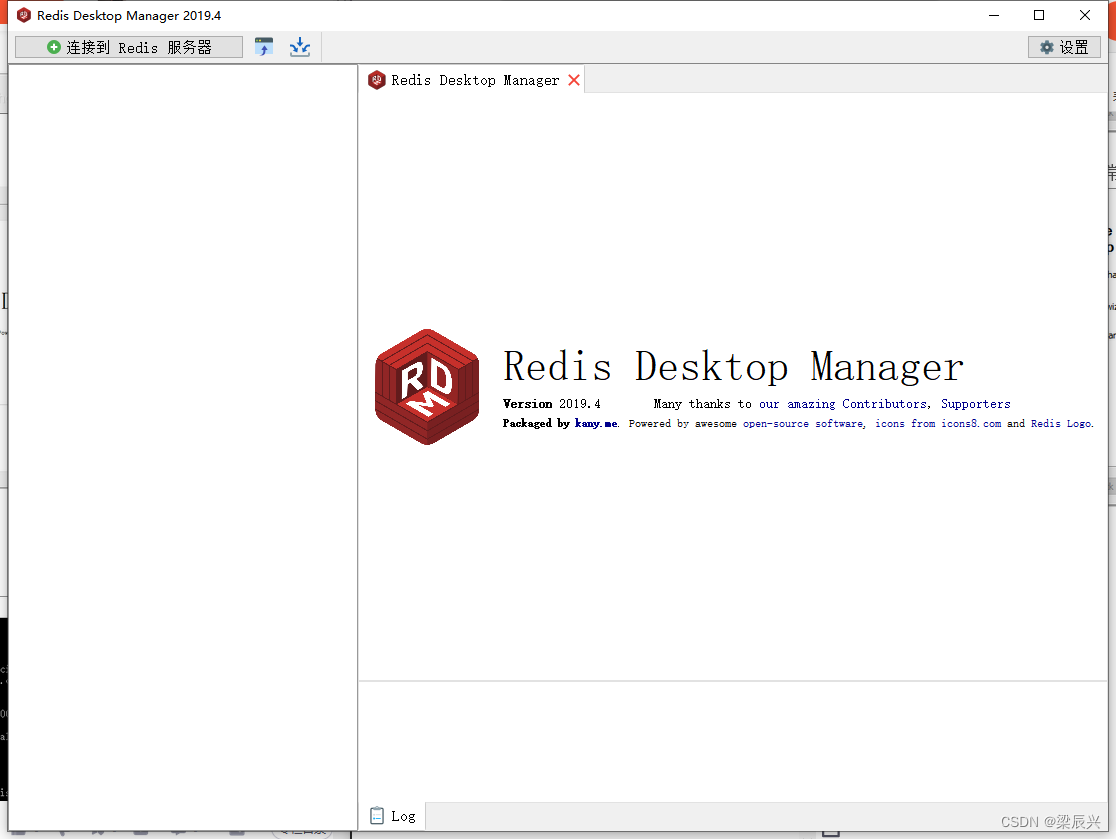Image resolution: width=1116 pixels, height=839 pixels.
Task: Click the Redis Desktop Manager heading text
Action: tap(733, 367)
